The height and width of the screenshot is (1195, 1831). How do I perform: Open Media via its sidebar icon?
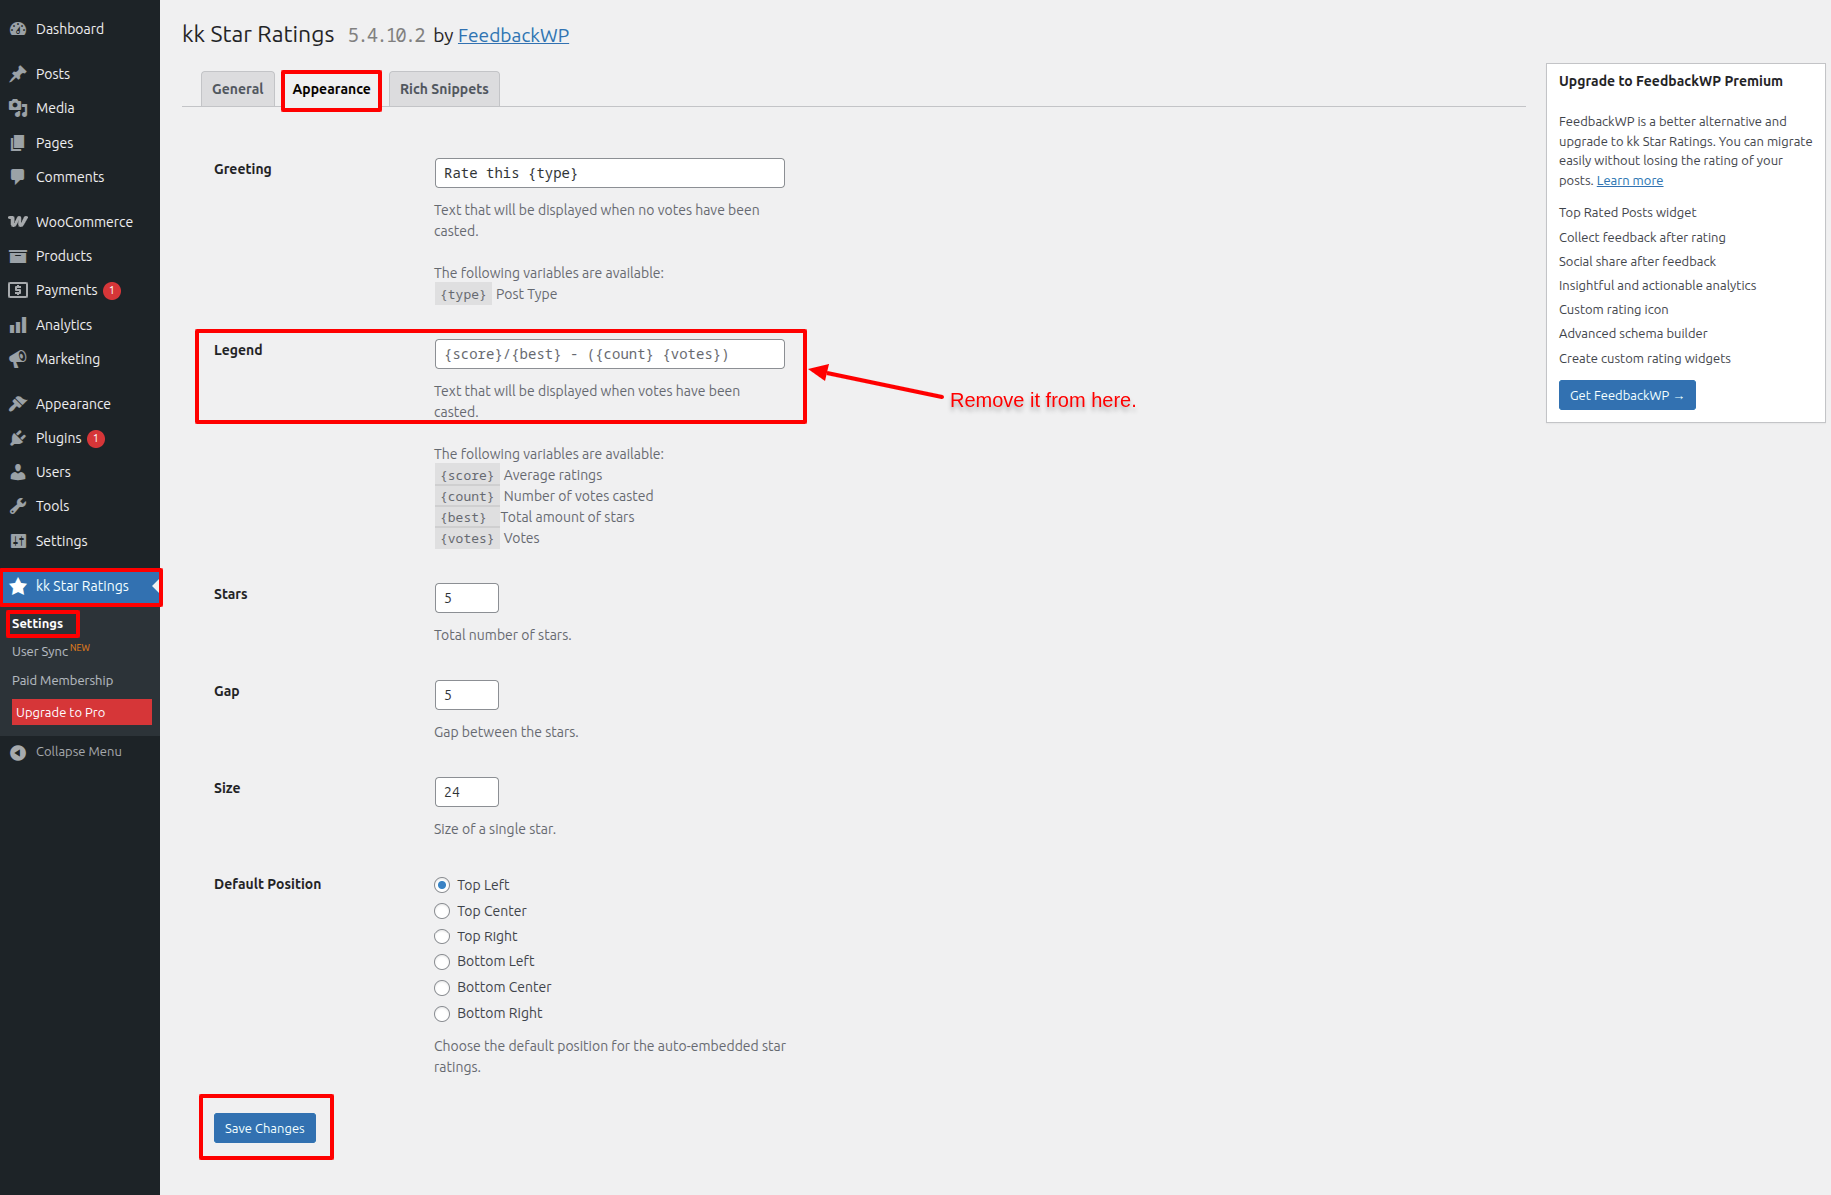(x=18, y=108)
